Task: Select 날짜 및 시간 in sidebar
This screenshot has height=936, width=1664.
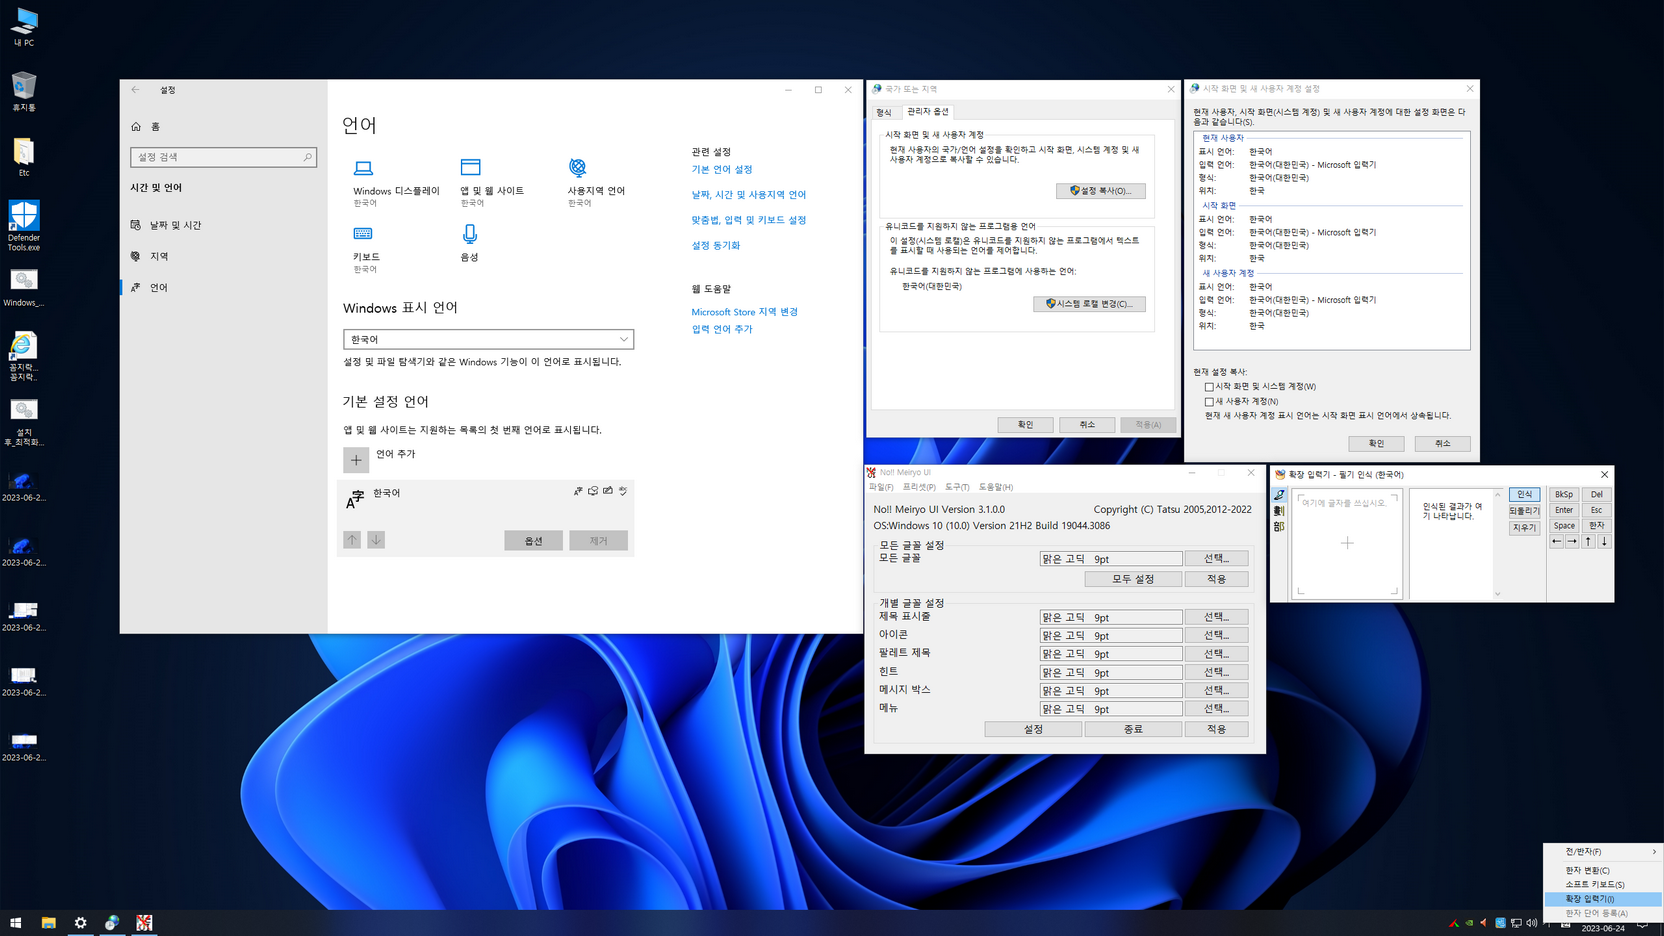Action: tap(167, 225)
